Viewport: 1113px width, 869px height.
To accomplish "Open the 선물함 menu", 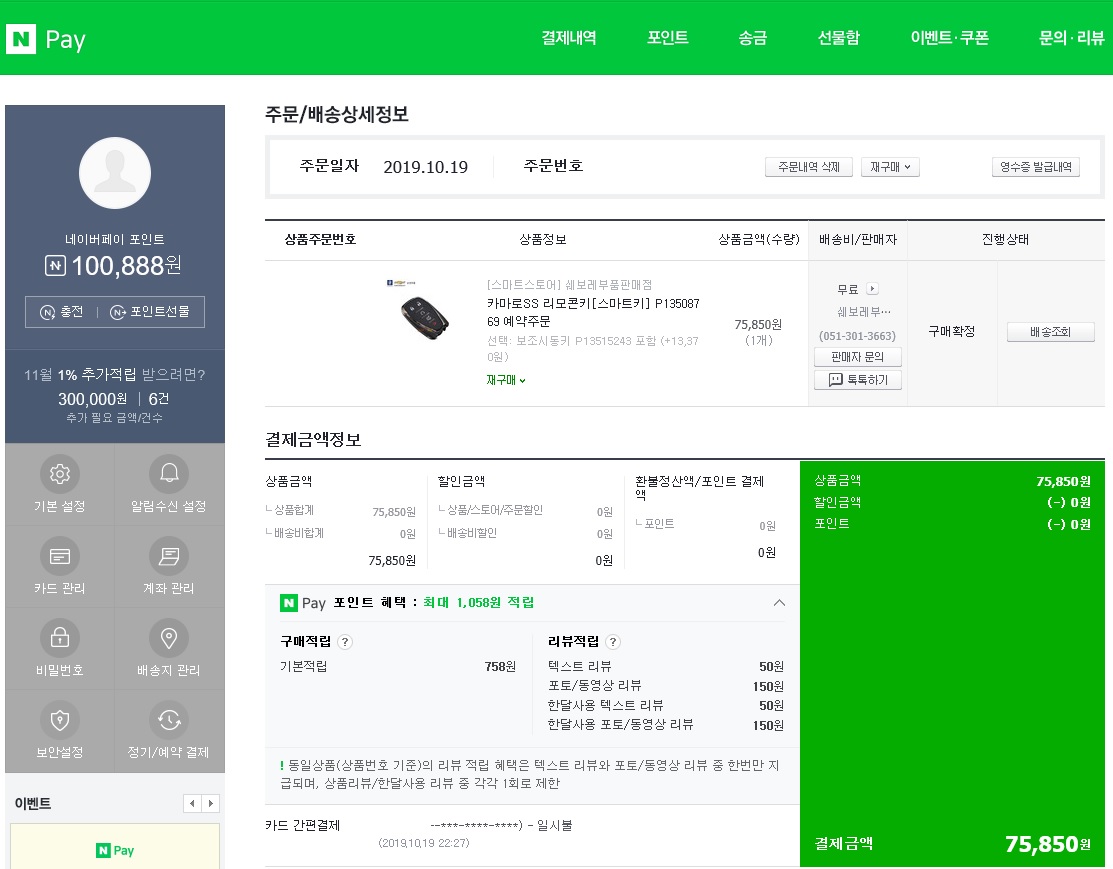I will (838, 38).
